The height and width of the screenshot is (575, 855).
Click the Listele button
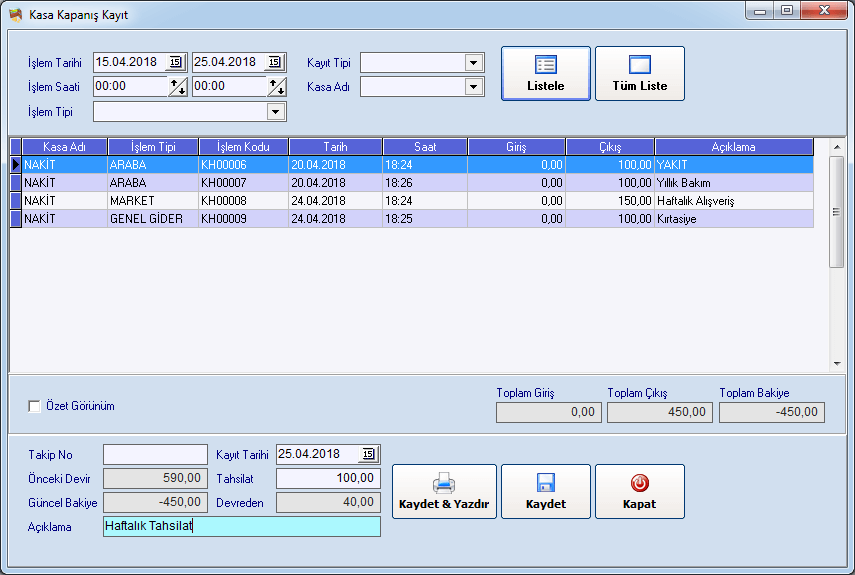point(546,74)
